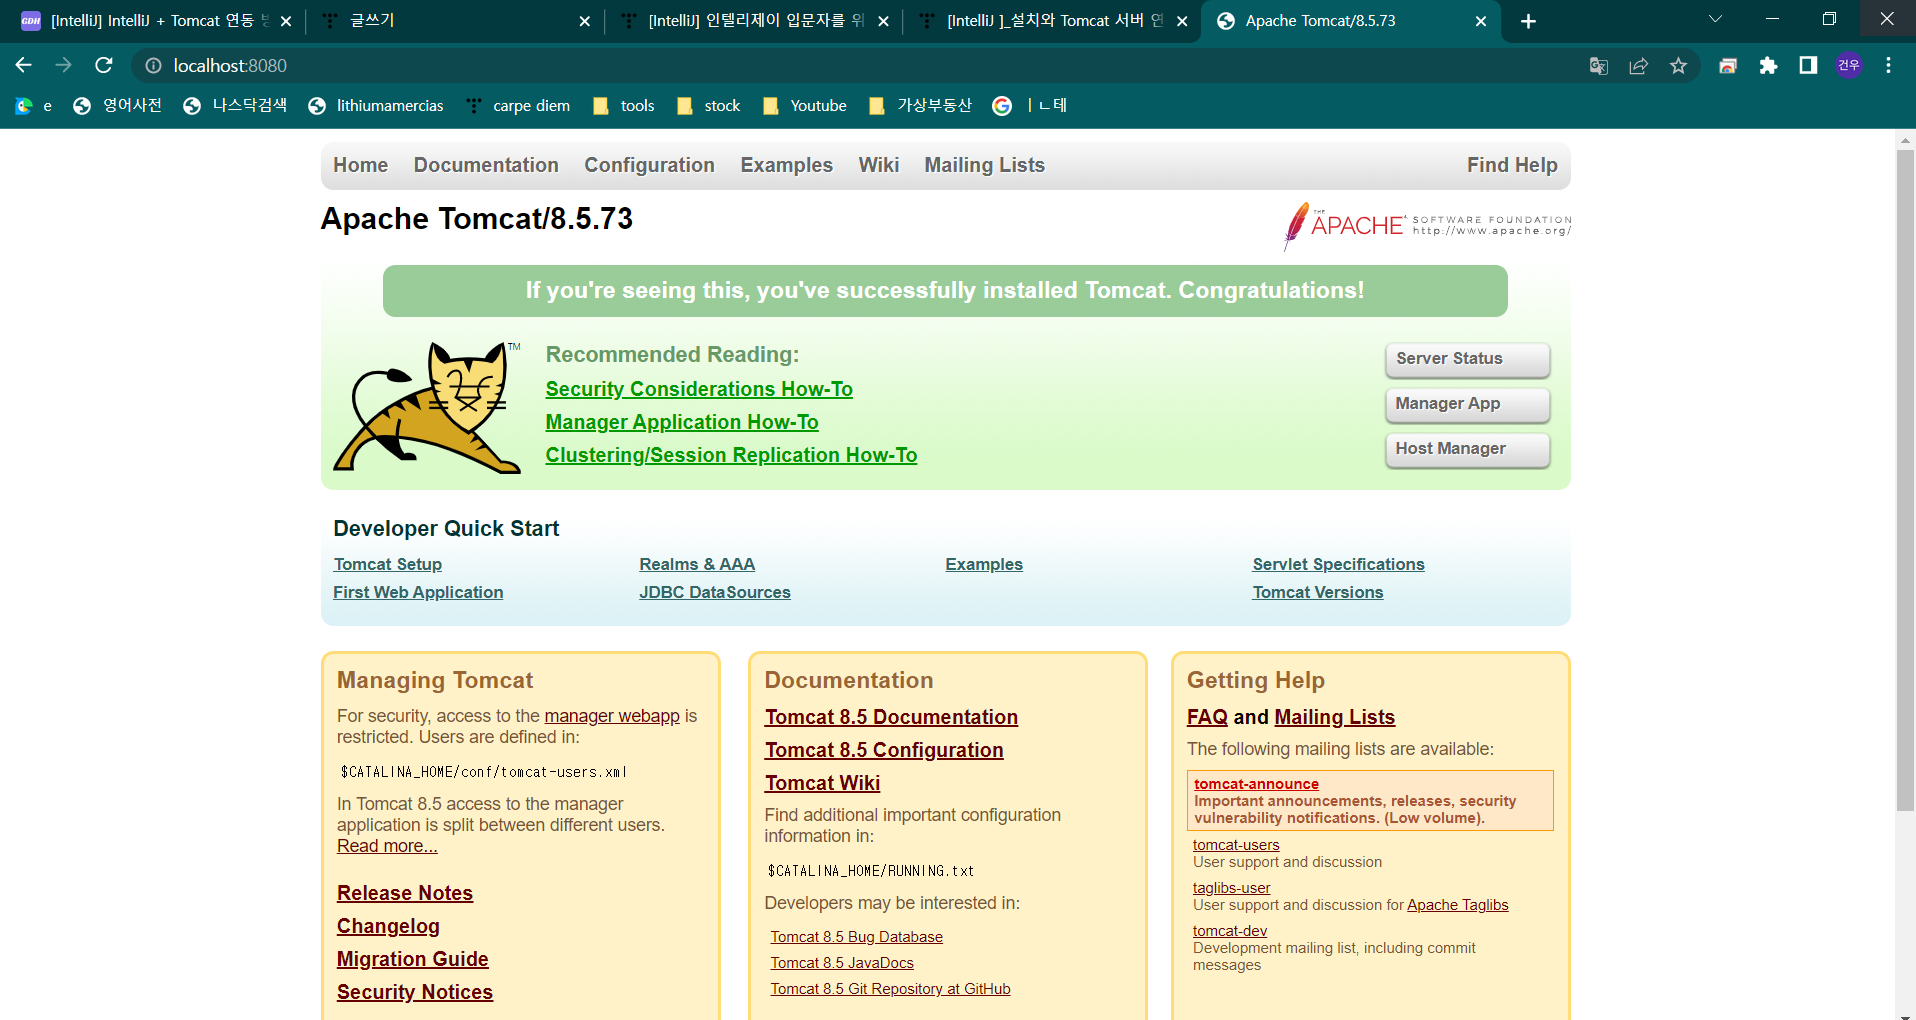Open the Extensions puzzle icon
This screenshot has height=1020, width=1916.
coord(1768,66)
